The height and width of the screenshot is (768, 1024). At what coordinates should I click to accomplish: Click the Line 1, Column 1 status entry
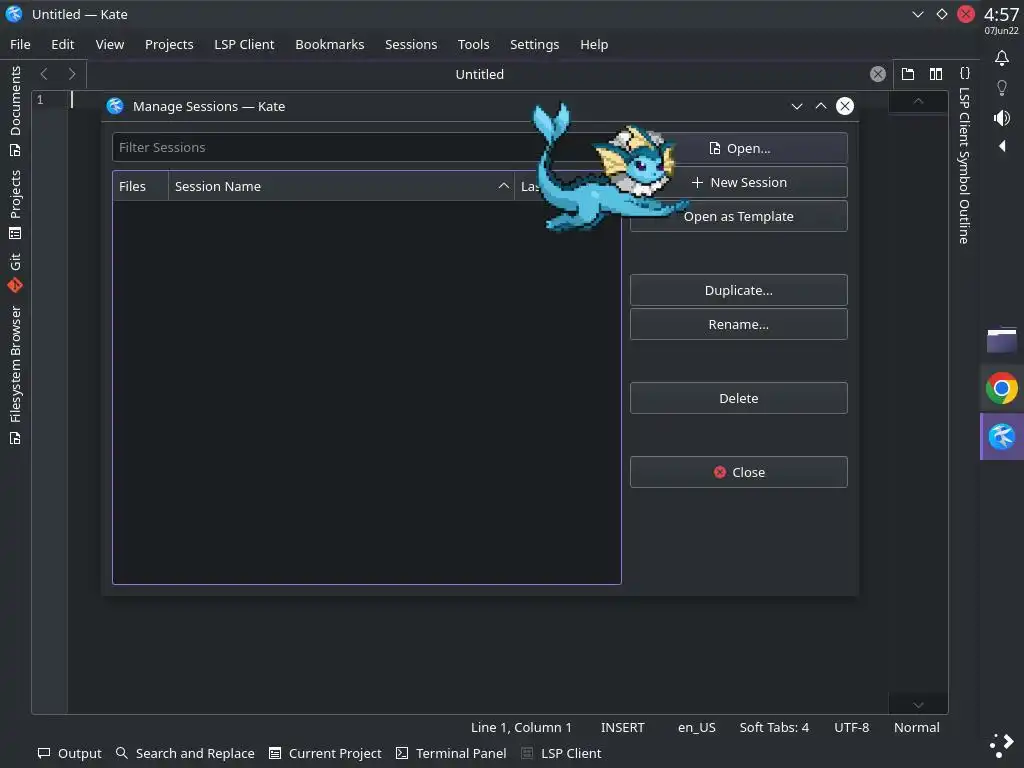[521, 728]
